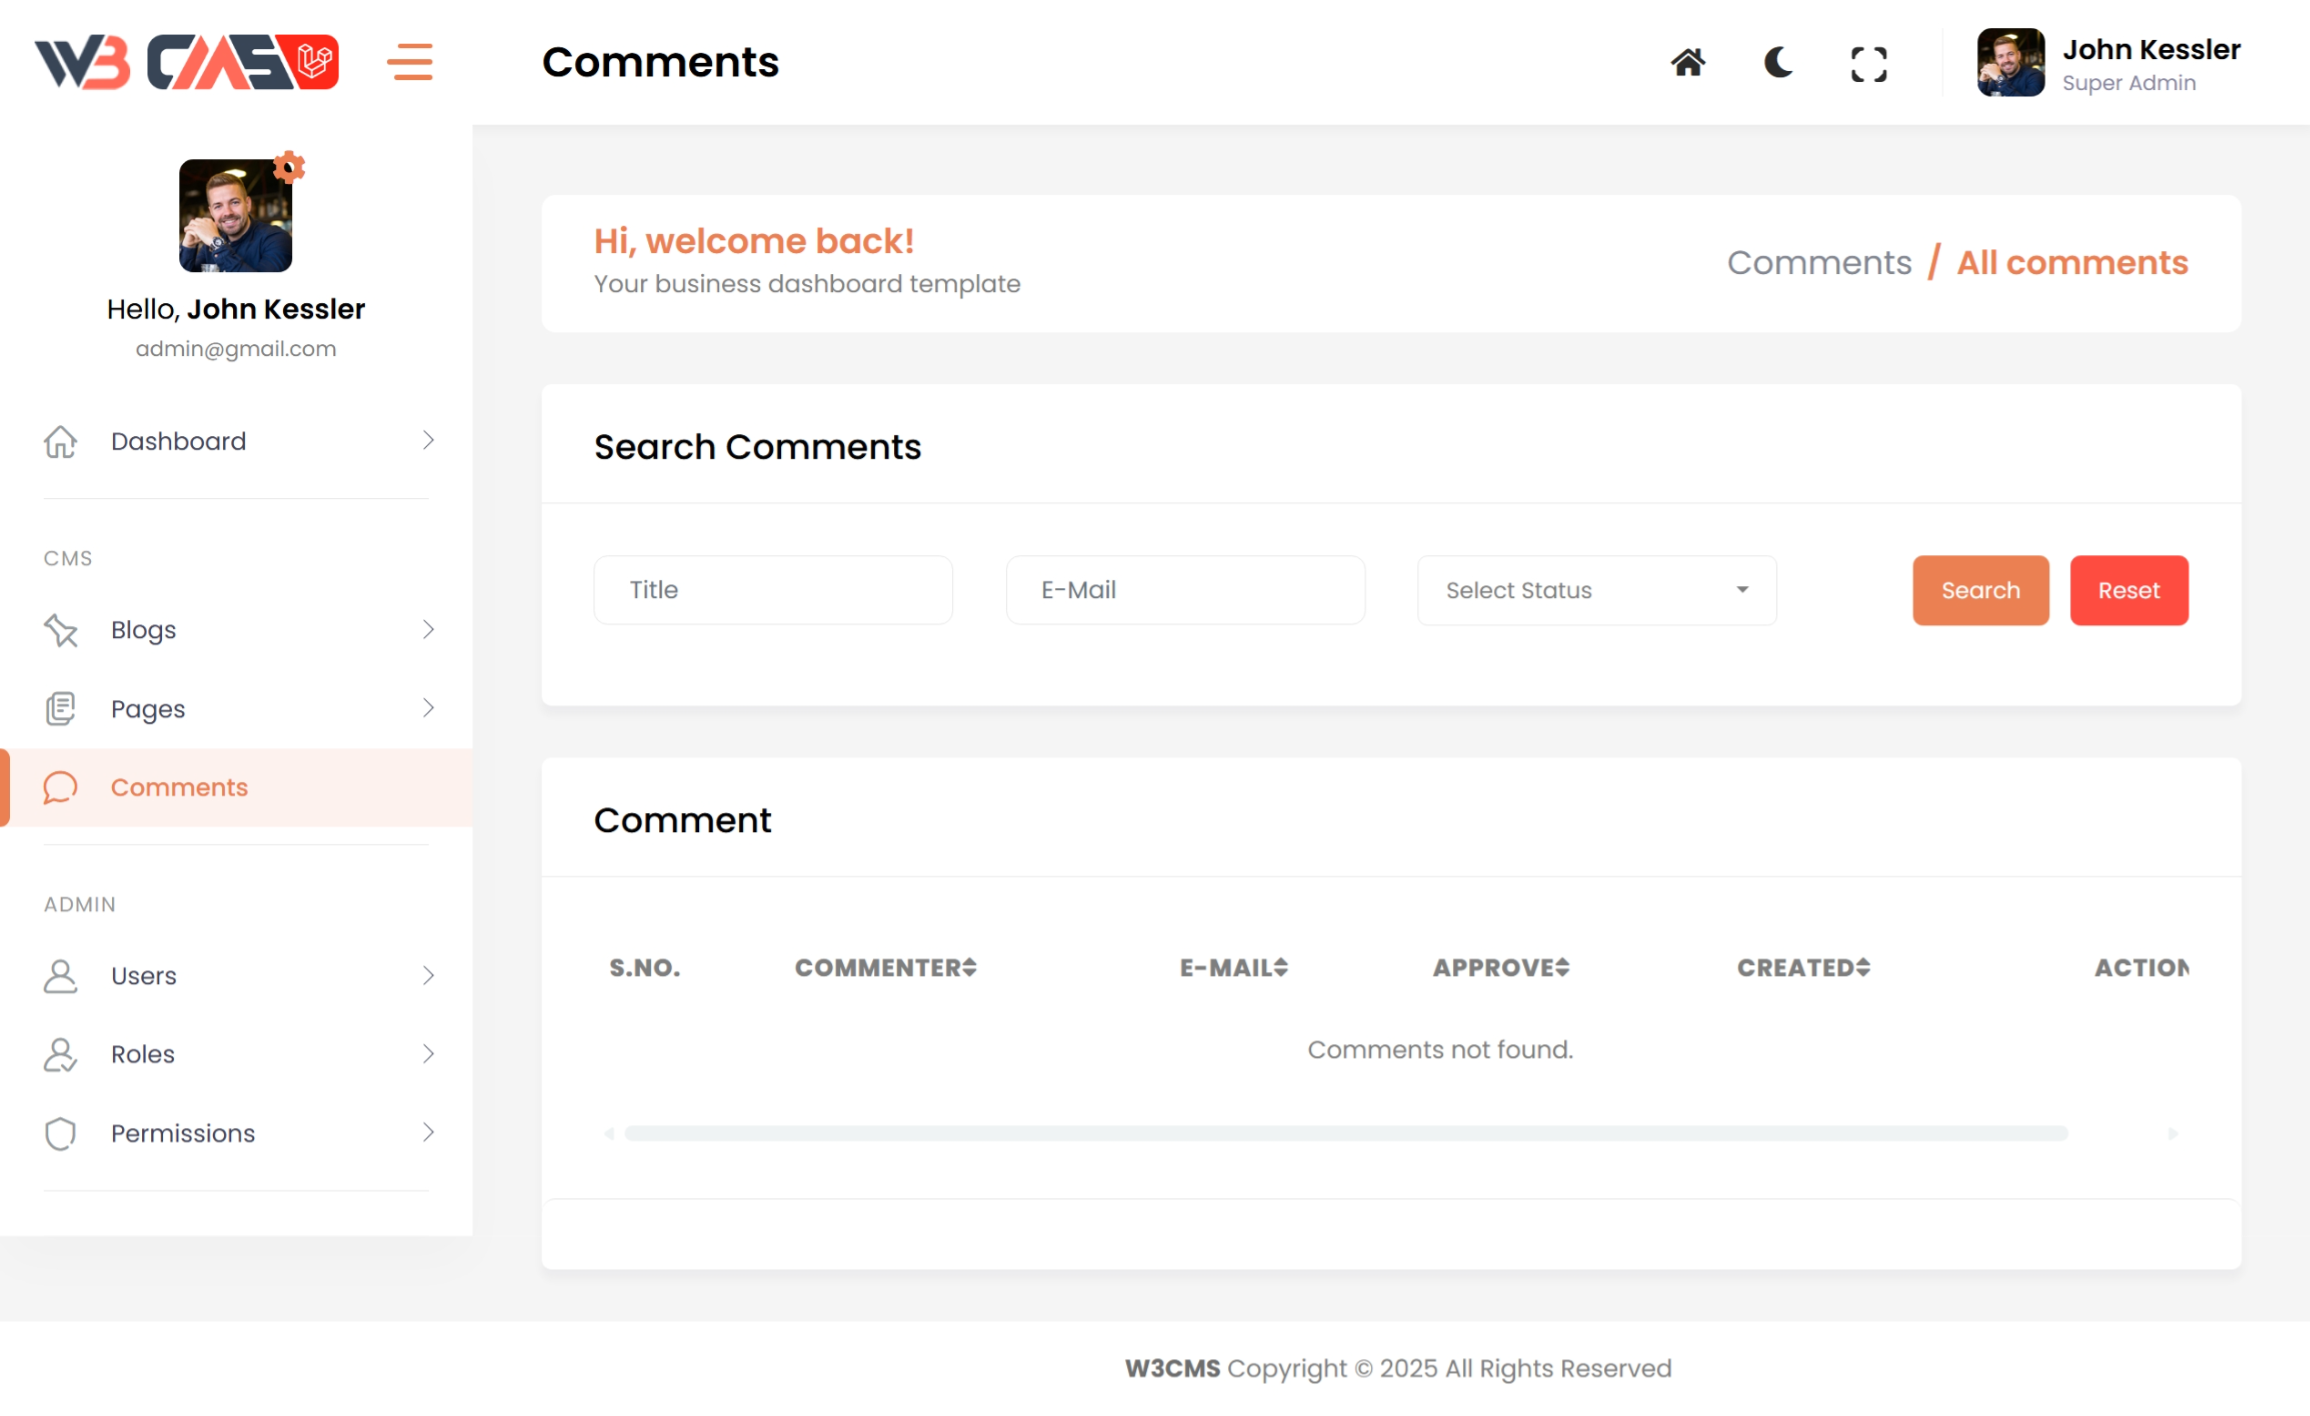Toggle sidebar with hamburger menu icon
This screenshot has height=1416, width=2310.
tap(410, 62)
